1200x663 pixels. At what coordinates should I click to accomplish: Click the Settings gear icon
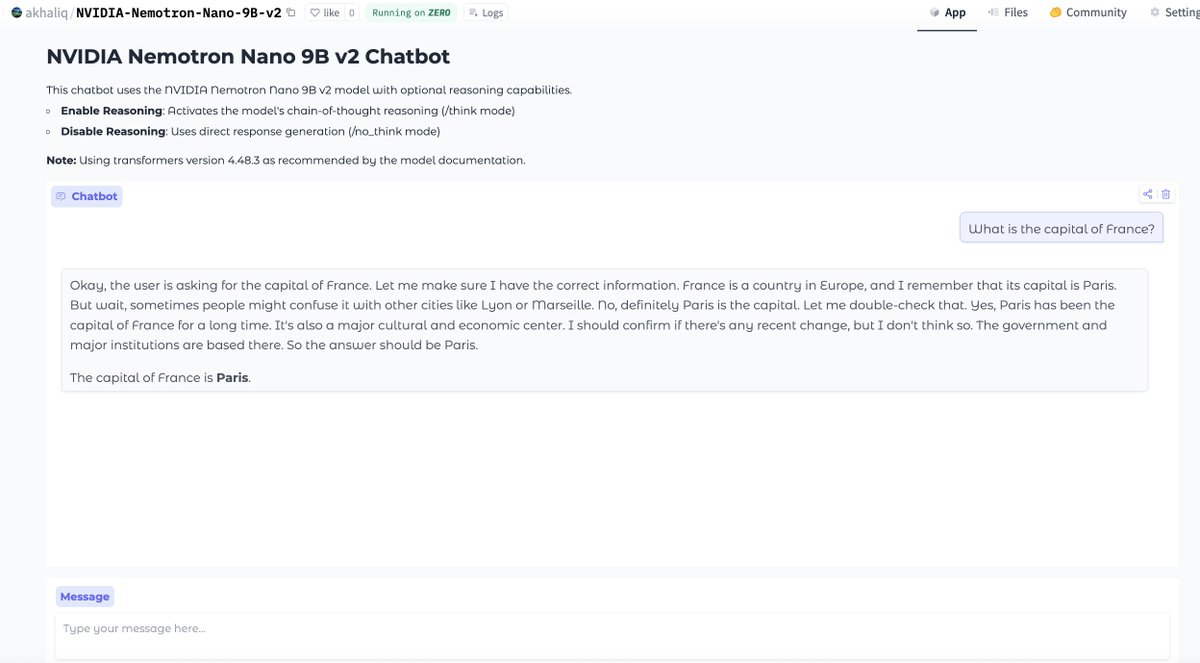[x=1155, y=13]
